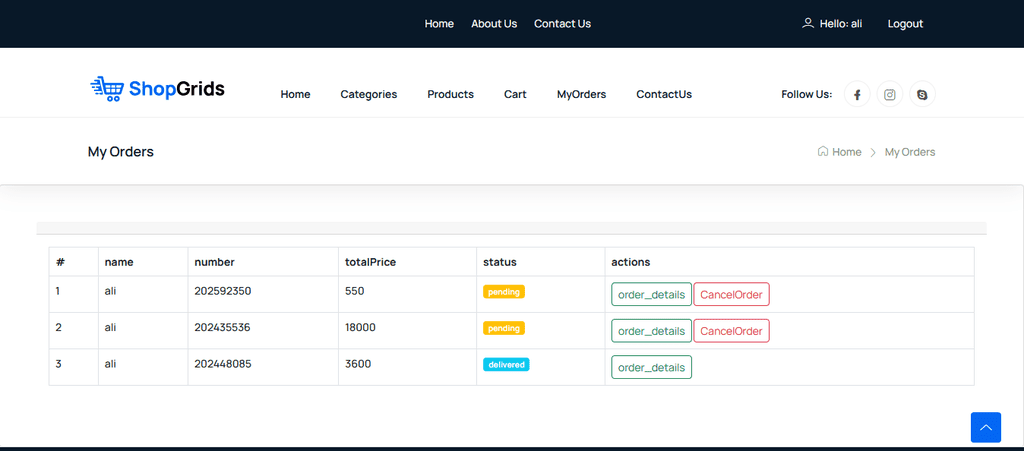1024x451 pixels.
Task: Click About Us in top bar
Action: (494, 24)
